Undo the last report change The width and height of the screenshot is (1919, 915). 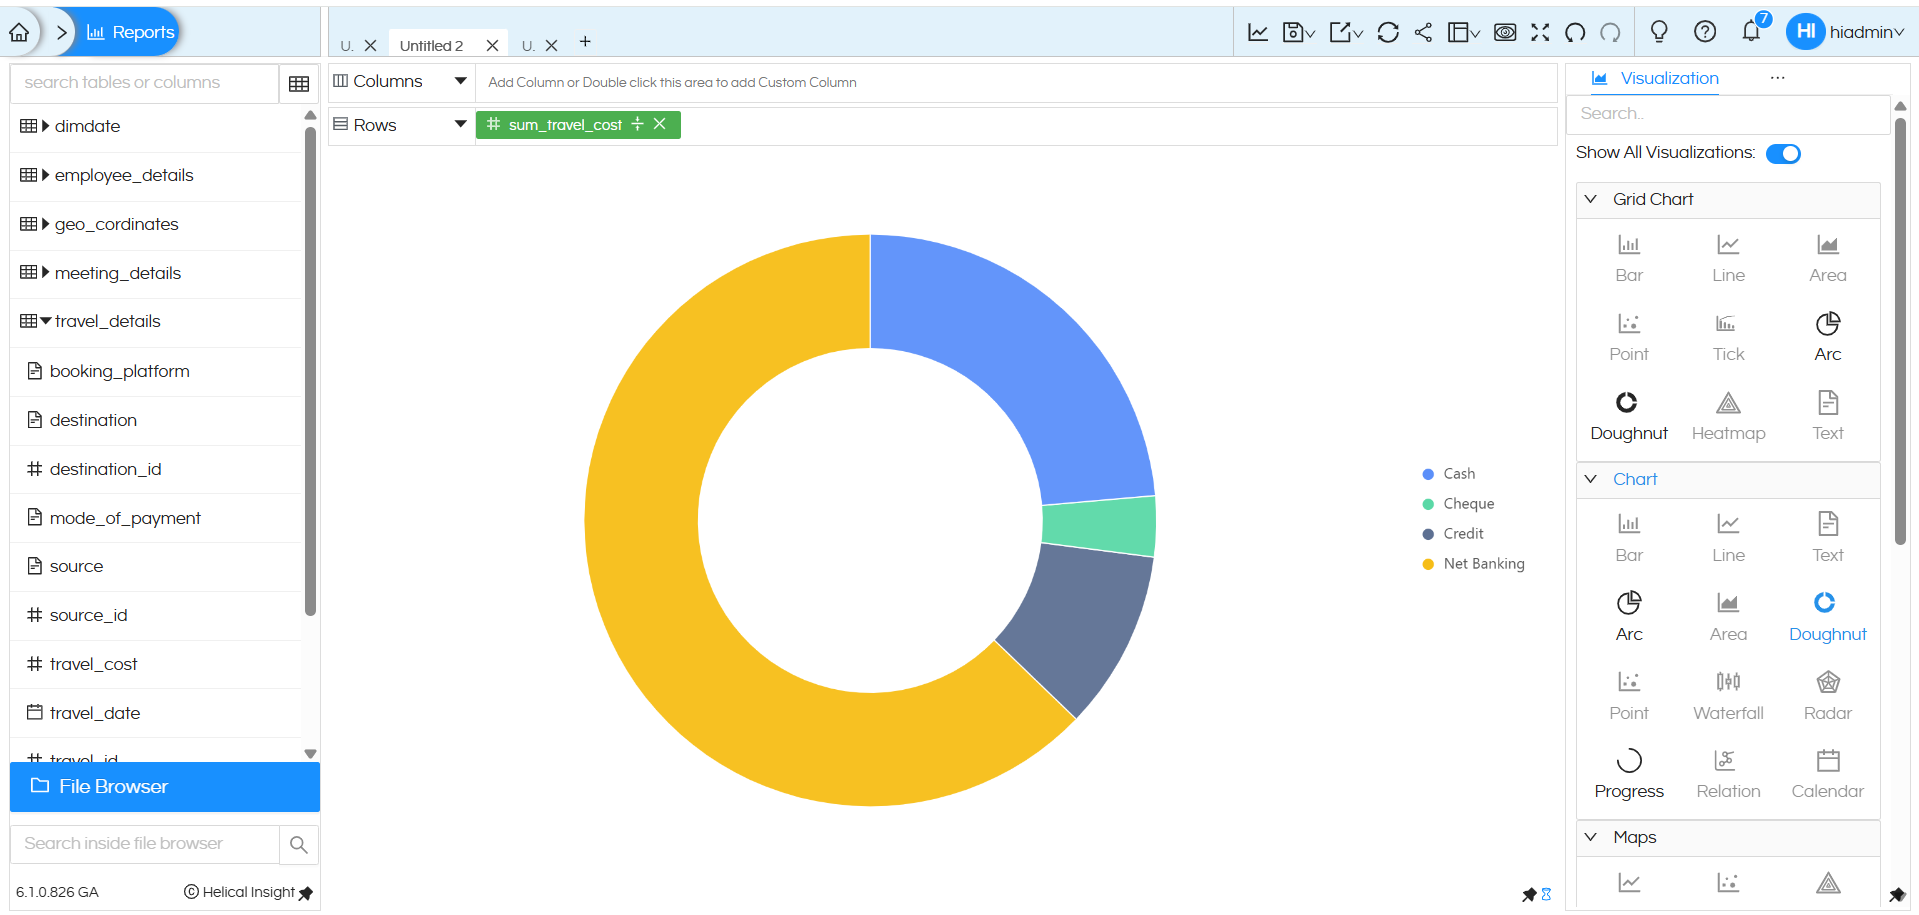click(x=1574, y=33)
